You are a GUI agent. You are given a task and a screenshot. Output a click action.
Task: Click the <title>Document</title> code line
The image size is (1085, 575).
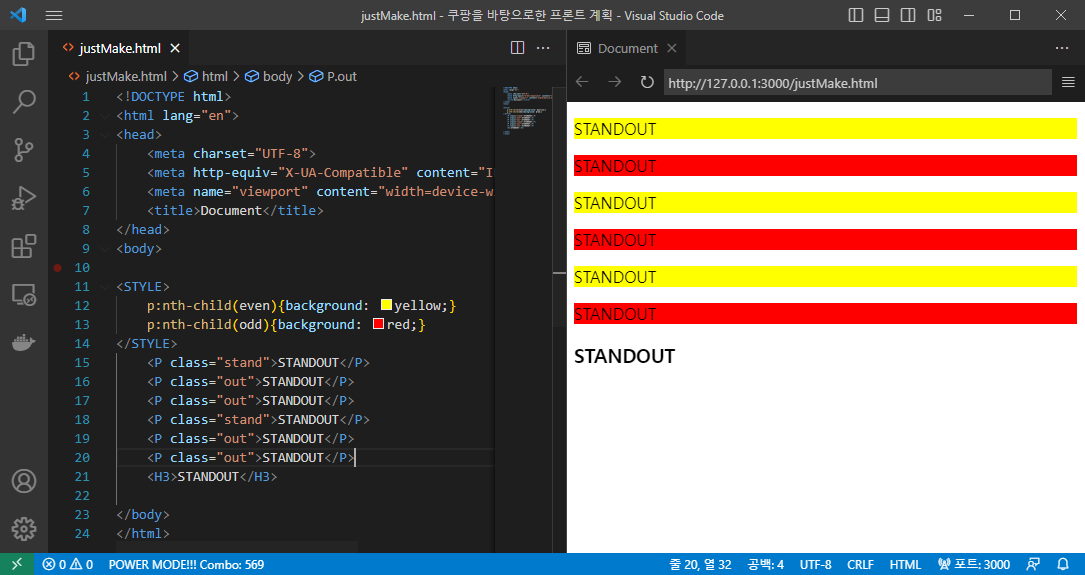click(x=235, y=210)
